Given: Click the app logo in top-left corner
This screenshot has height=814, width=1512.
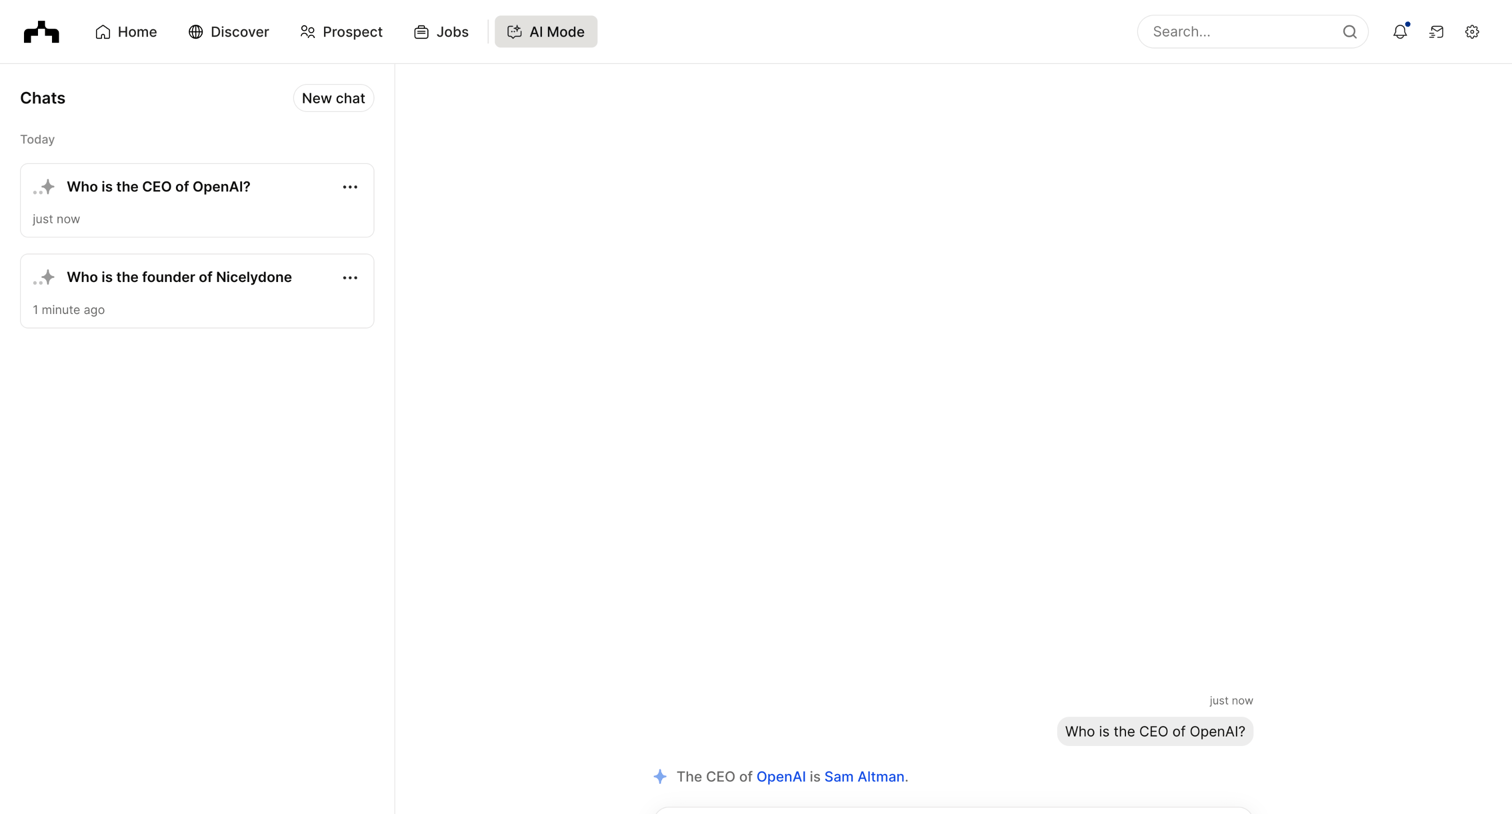Looking at the screenshot, I should [41, 32].
